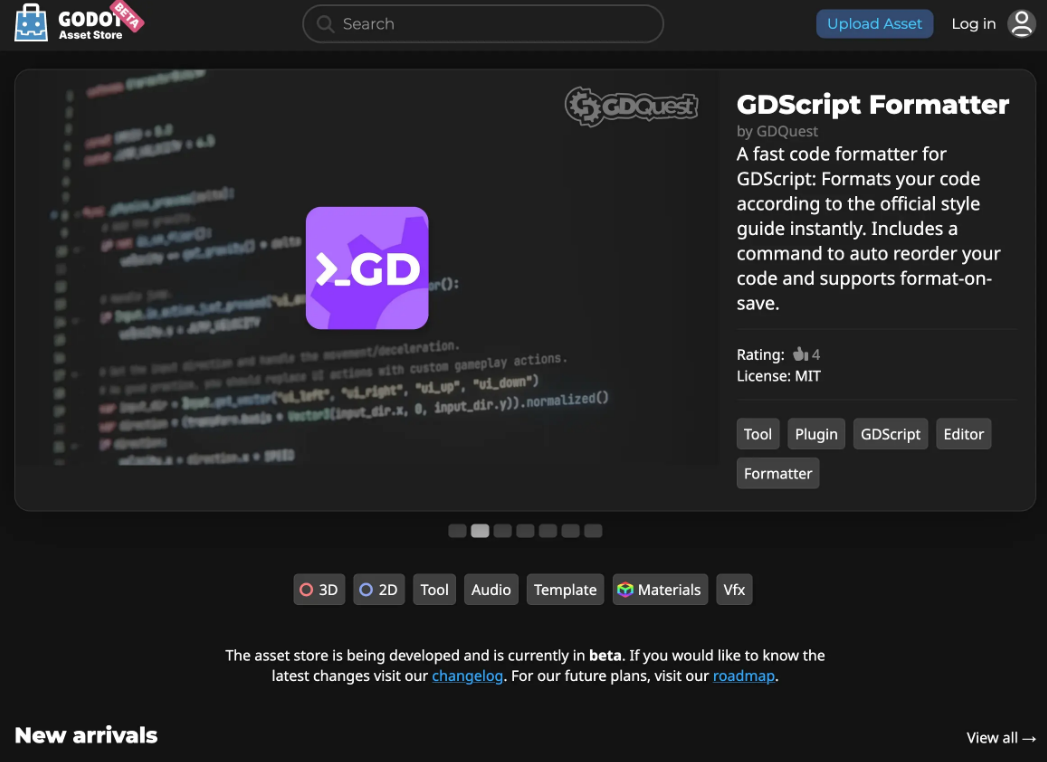Click the GDScript Formatter purple app icon
Viewport: 1047px width, 762px height.
point(367,268)
